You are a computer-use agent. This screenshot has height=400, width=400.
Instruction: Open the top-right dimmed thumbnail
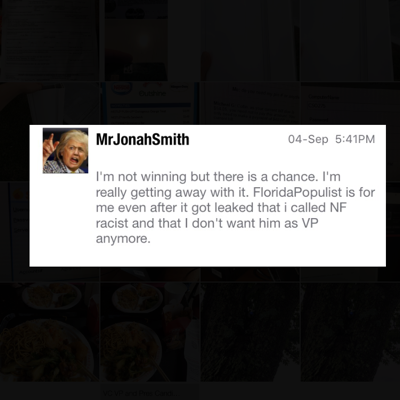pyautogui.click(x=350, y=40)
